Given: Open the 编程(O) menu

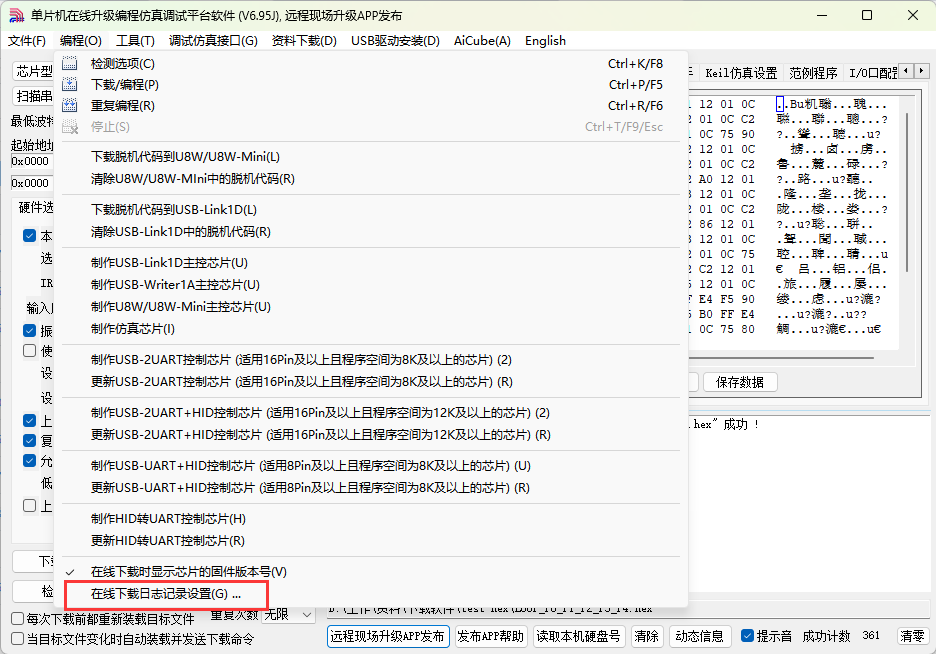Looking at the screenshot, I should 81,41.
